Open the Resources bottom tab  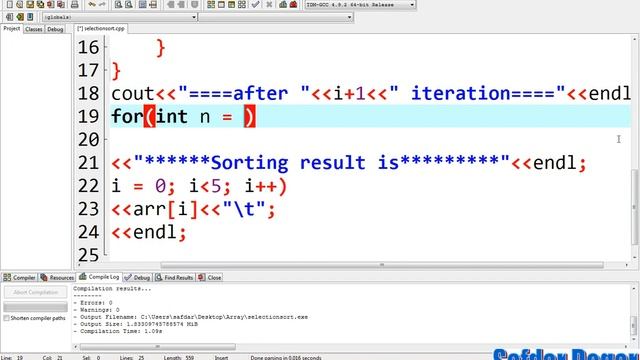[x=57, y=278]
